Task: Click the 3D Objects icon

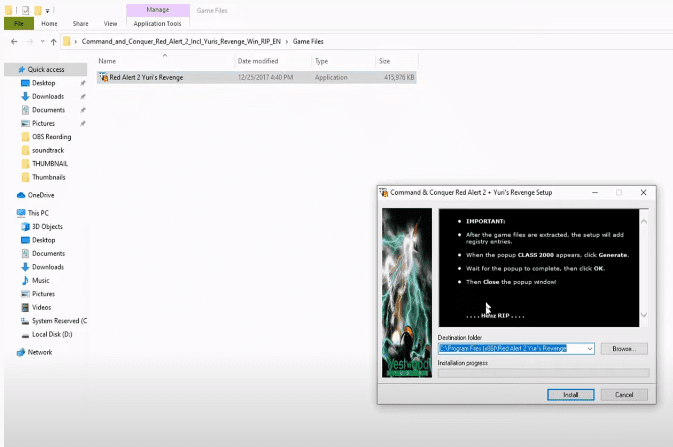Action: pos(25,226)
